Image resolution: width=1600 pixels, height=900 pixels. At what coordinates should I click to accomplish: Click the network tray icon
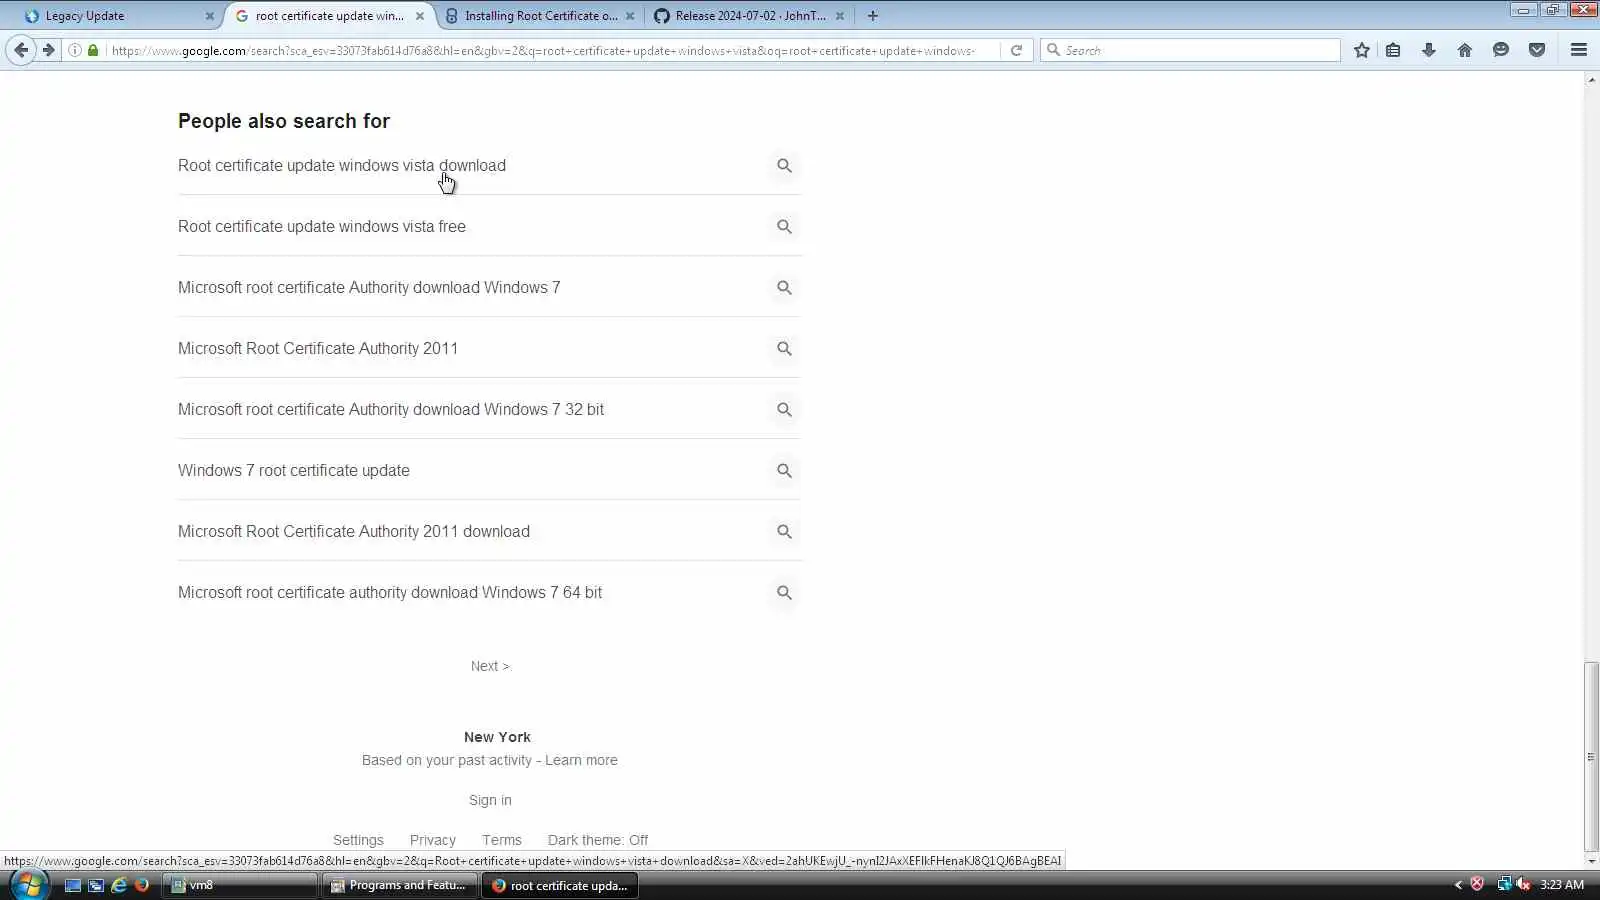[x=1504, y=884]
